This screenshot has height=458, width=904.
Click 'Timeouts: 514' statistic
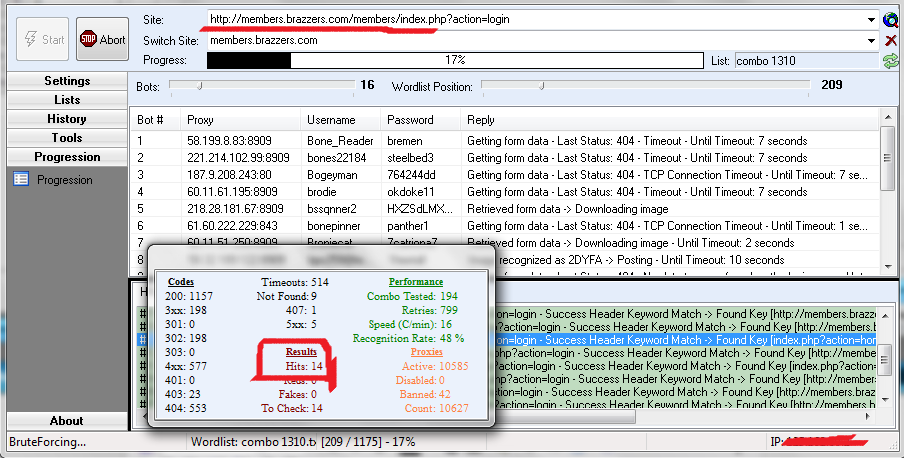[295, 282]
